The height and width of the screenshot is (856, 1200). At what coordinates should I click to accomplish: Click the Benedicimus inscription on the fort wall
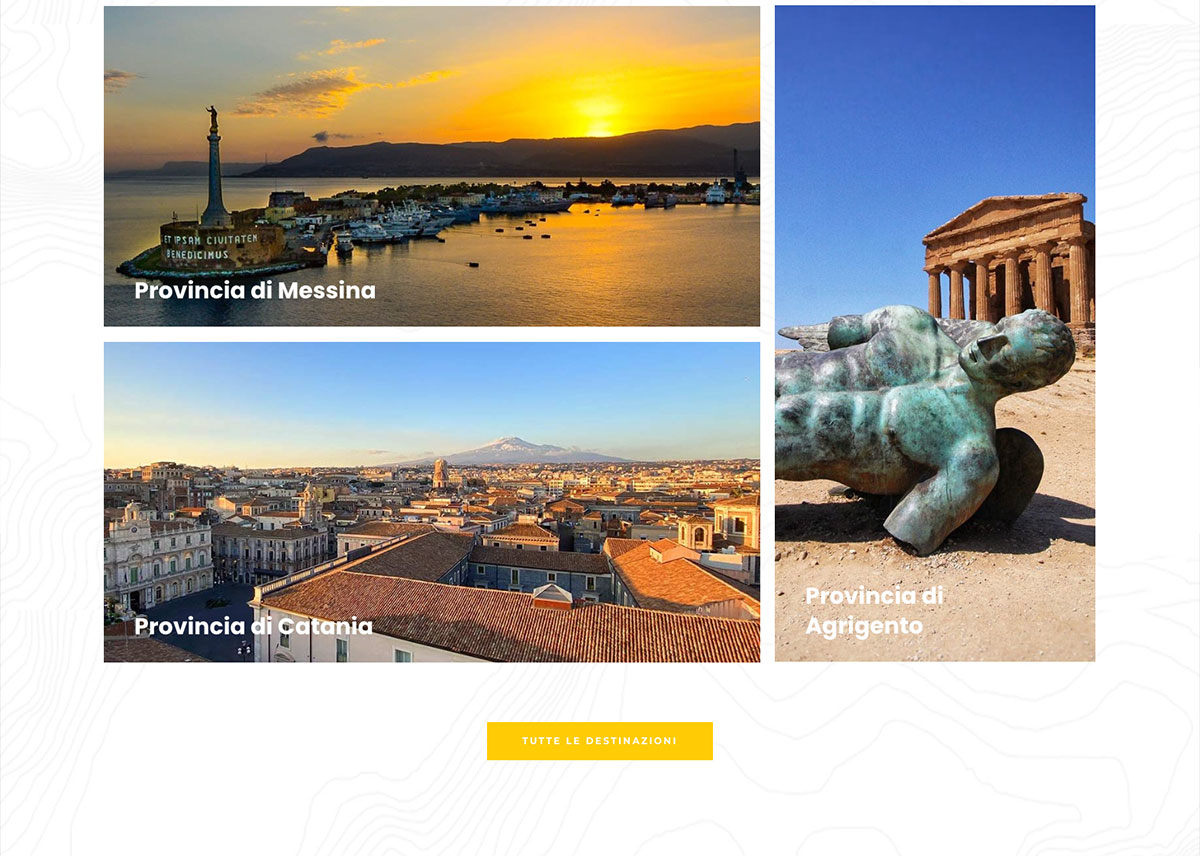coord(198,254)
